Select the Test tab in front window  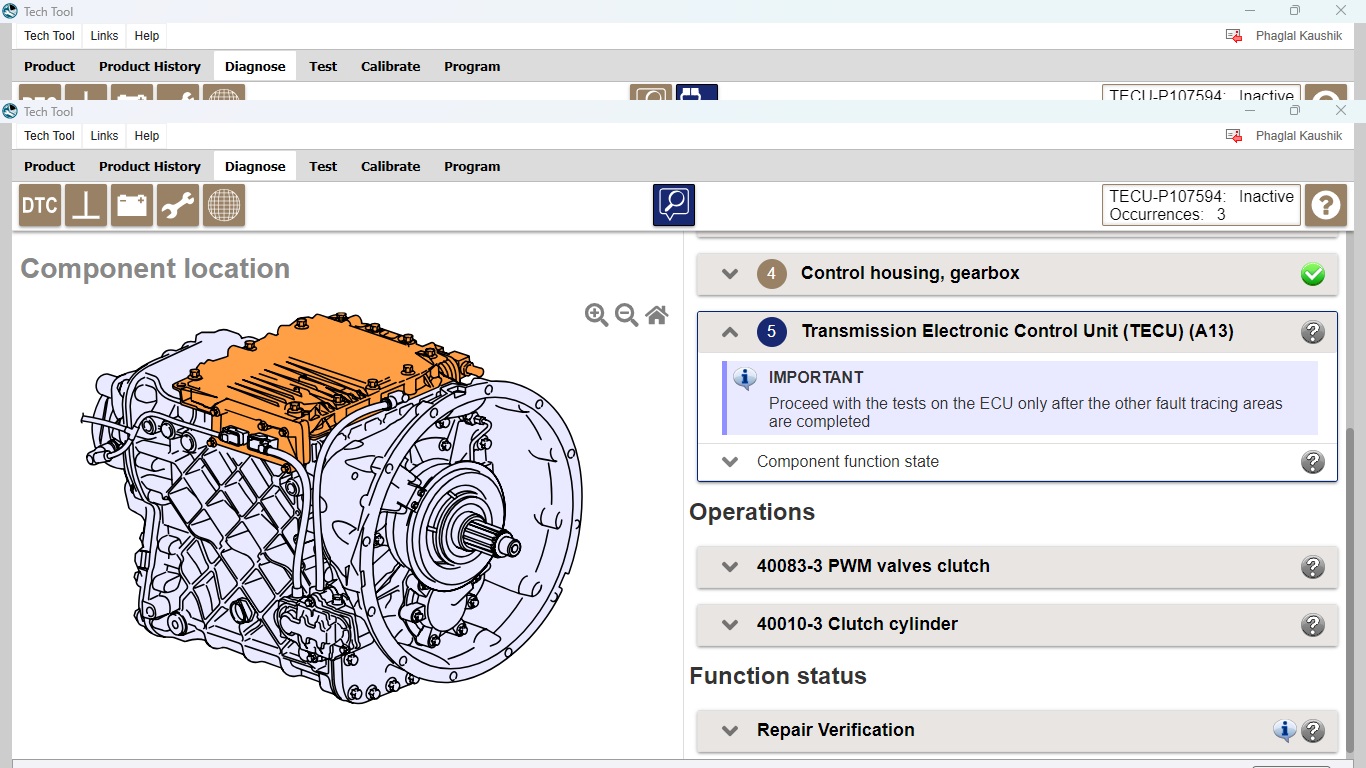[323, 166]
